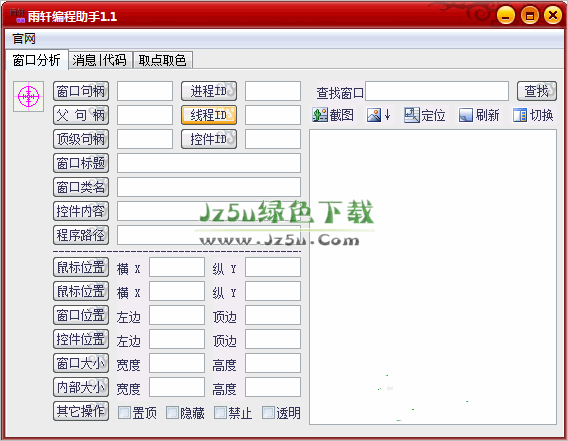Minimize the window with yellow button

506,16
